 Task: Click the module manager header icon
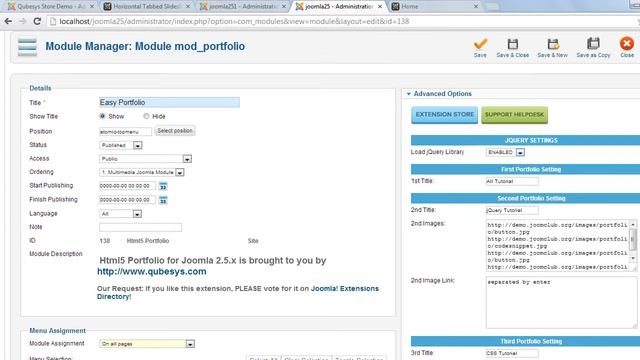27,47
